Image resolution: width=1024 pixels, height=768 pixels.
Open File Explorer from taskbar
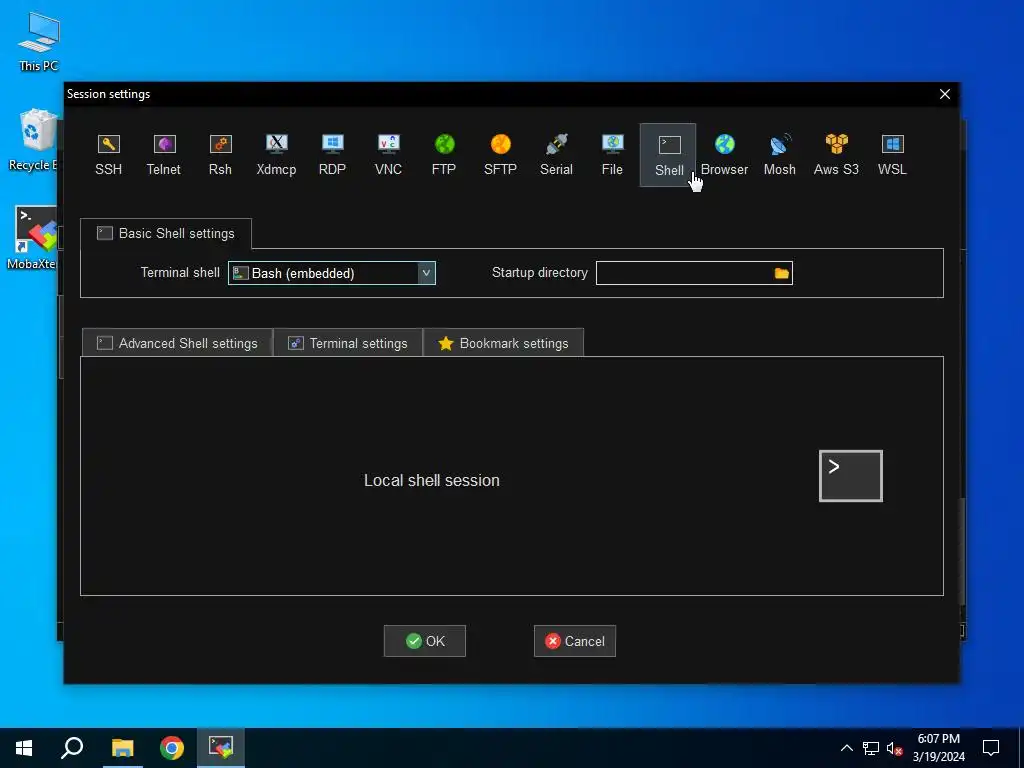coord(122,748)
